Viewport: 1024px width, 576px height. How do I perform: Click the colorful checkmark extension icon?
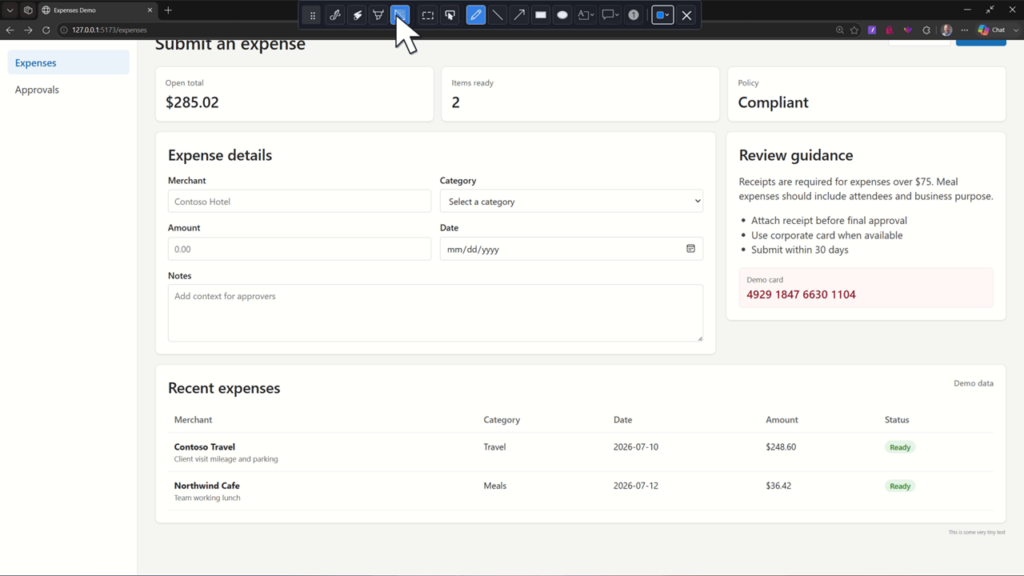click(908, 30)
